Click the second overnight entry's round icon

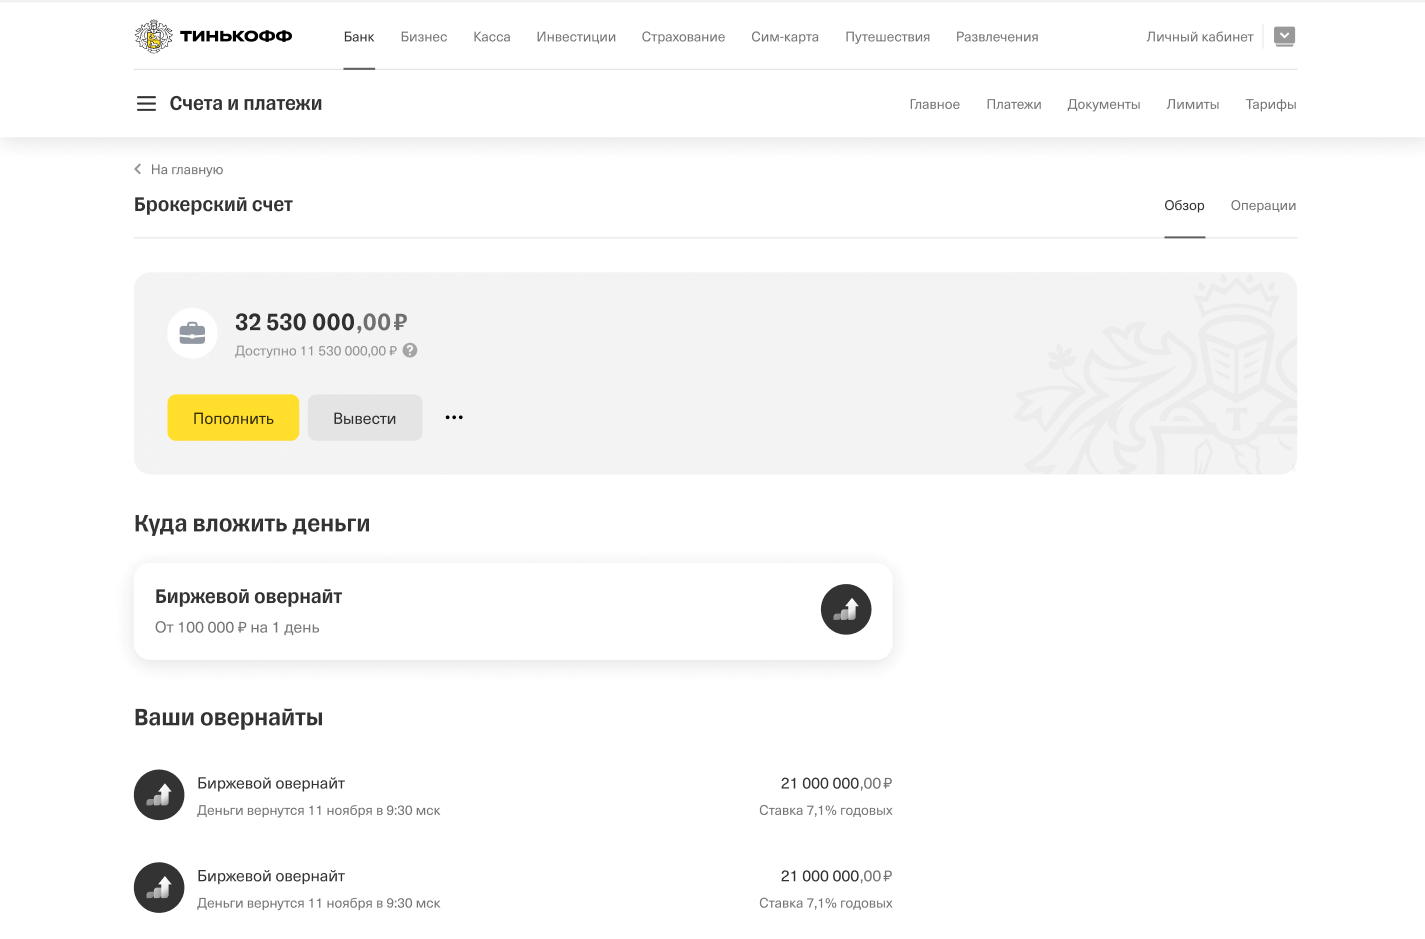pyautogui.click(x=159, y=888)
